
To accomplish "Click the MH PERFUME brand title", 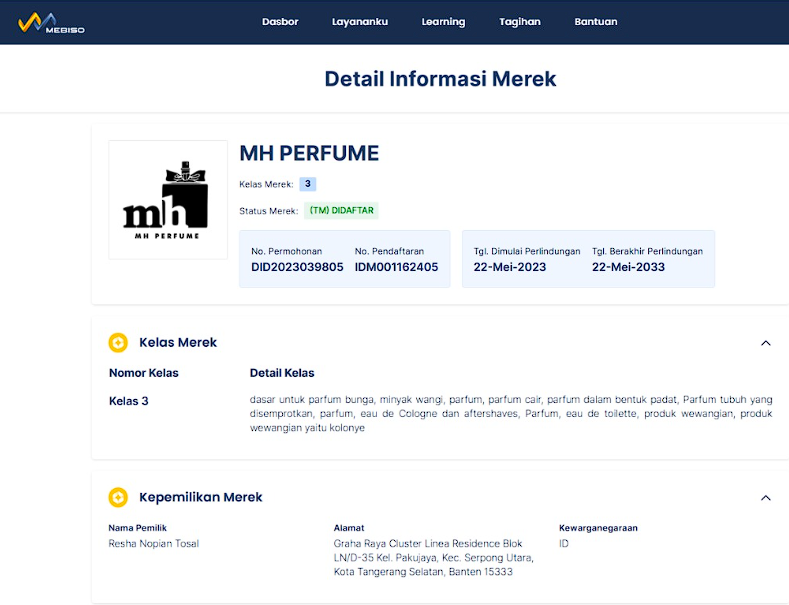I will [309, 153].
